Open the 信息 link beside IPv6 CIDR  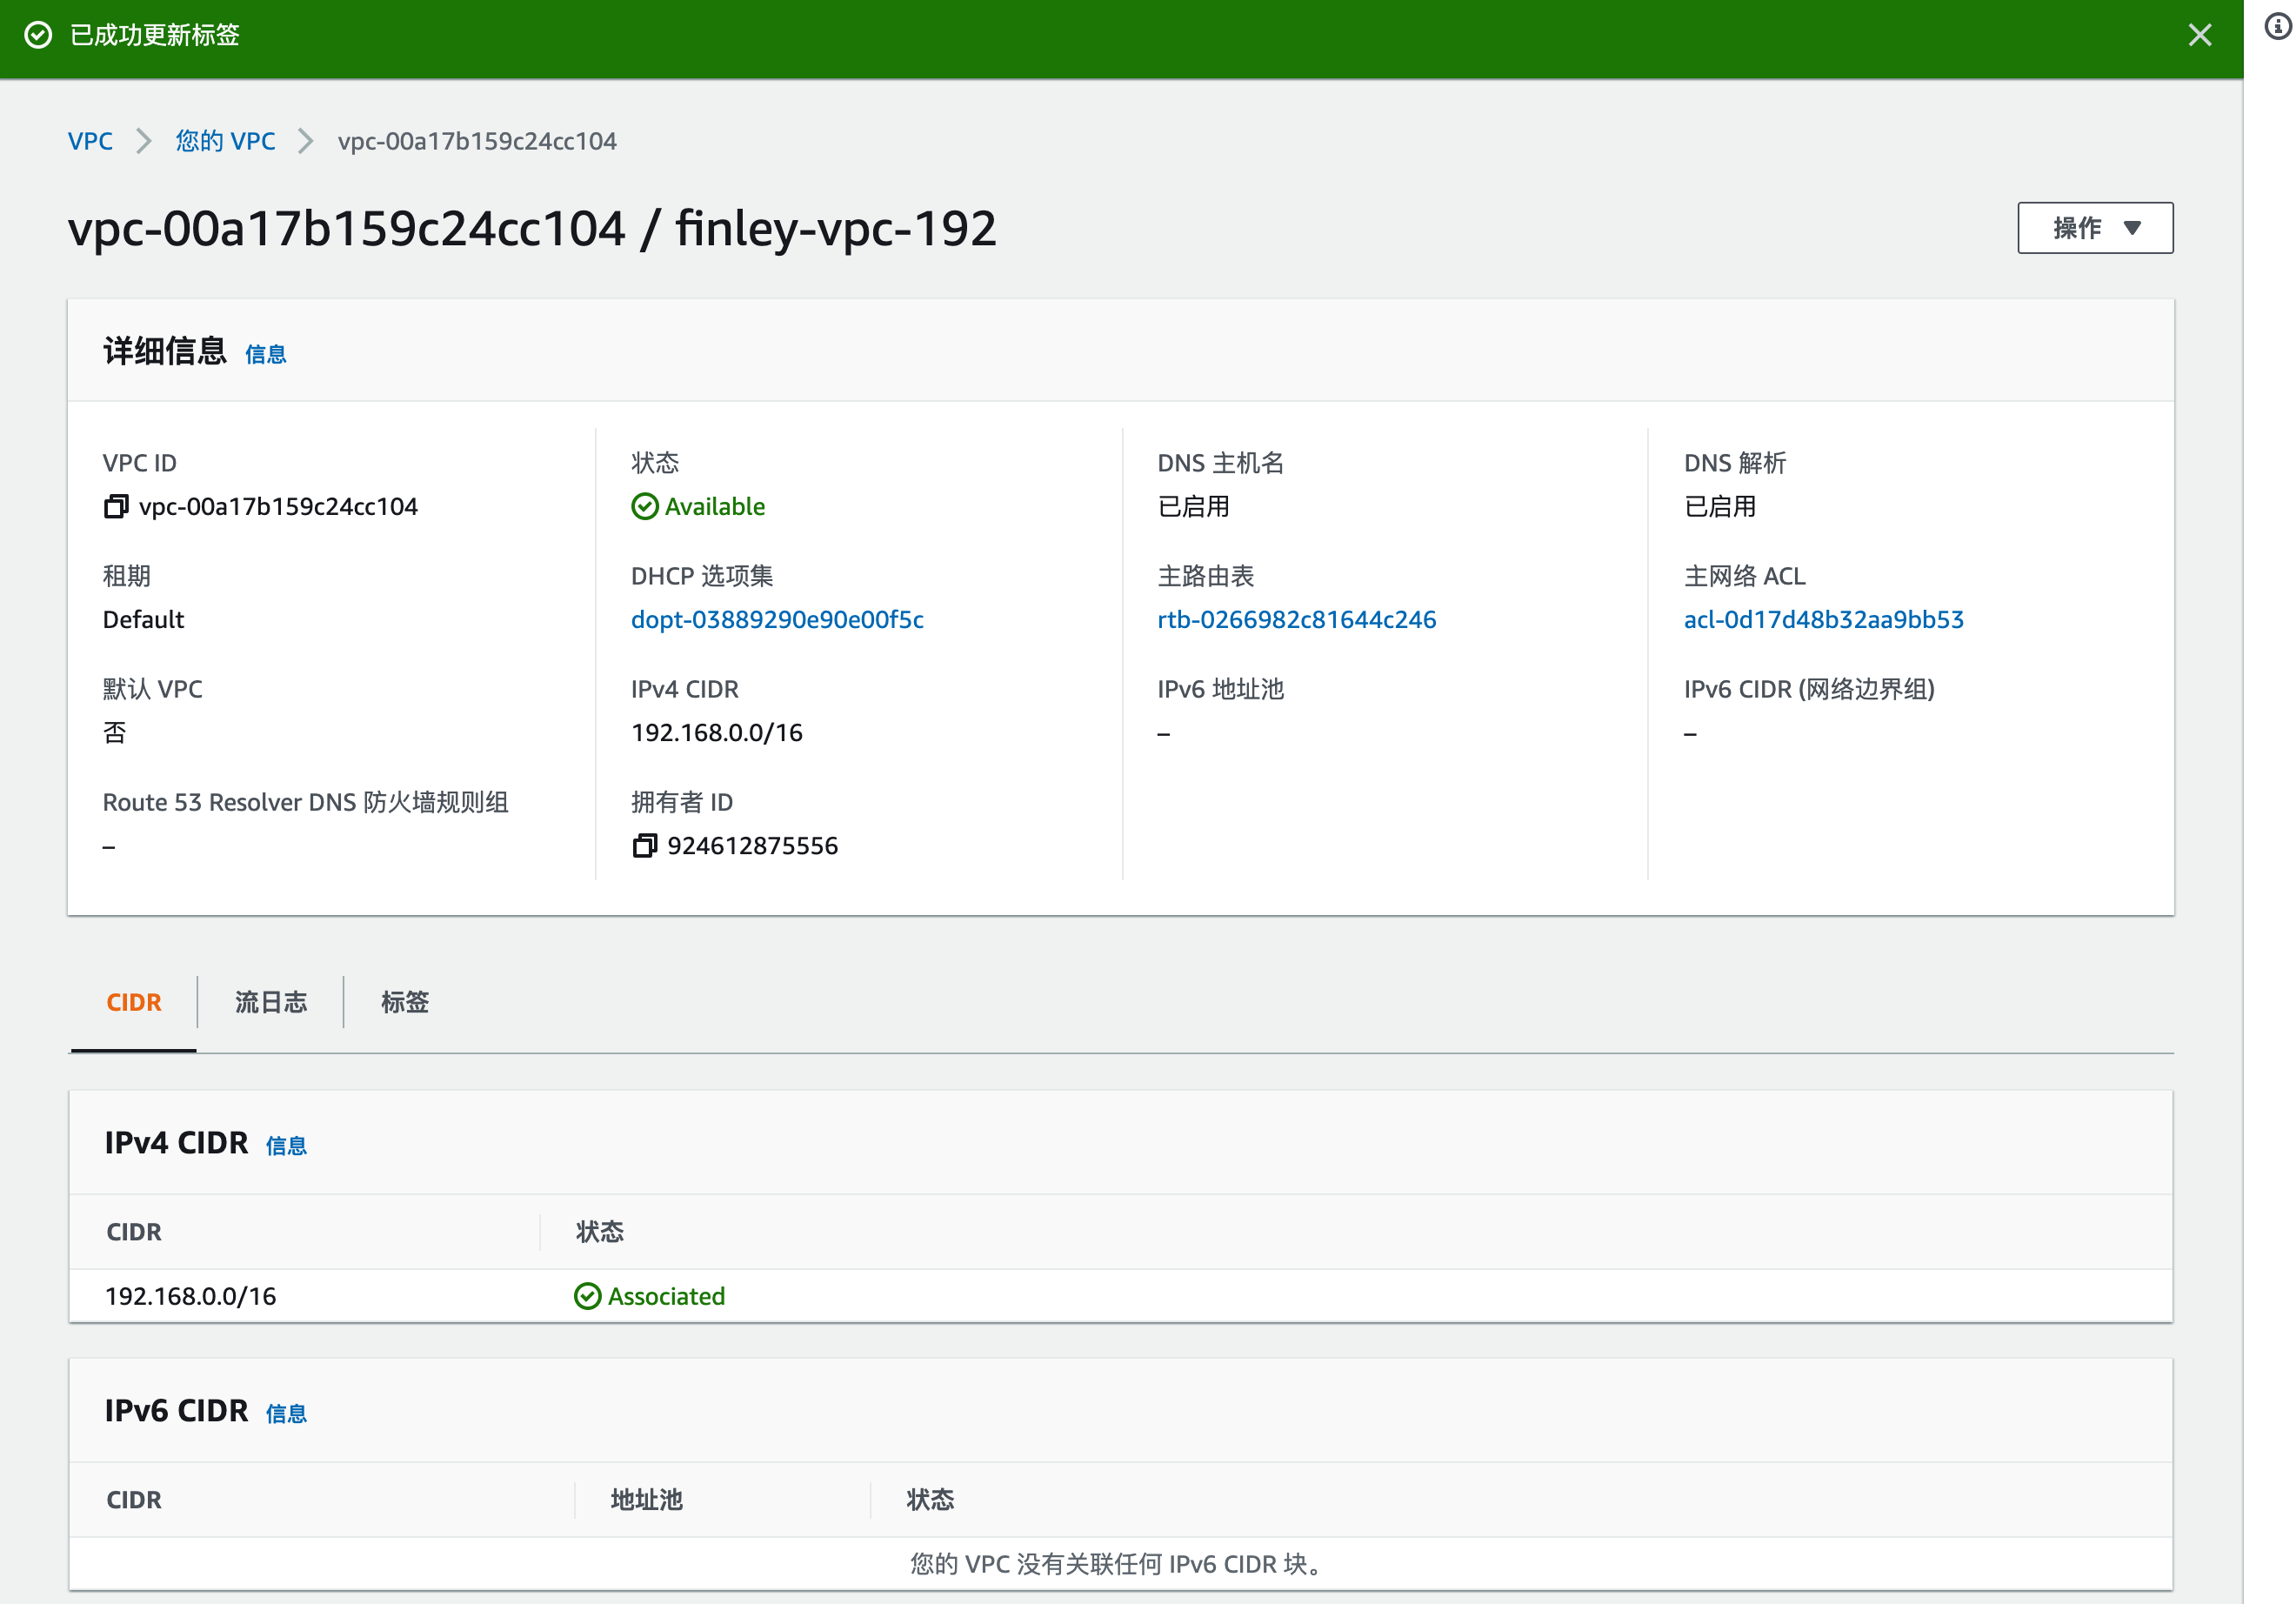pyautogui.click(x=287, y=1413)
